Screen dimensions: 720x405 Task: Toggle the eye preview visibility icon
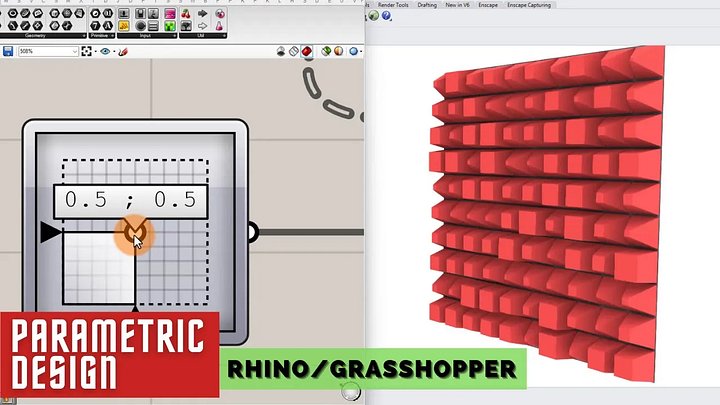[105, 51]
